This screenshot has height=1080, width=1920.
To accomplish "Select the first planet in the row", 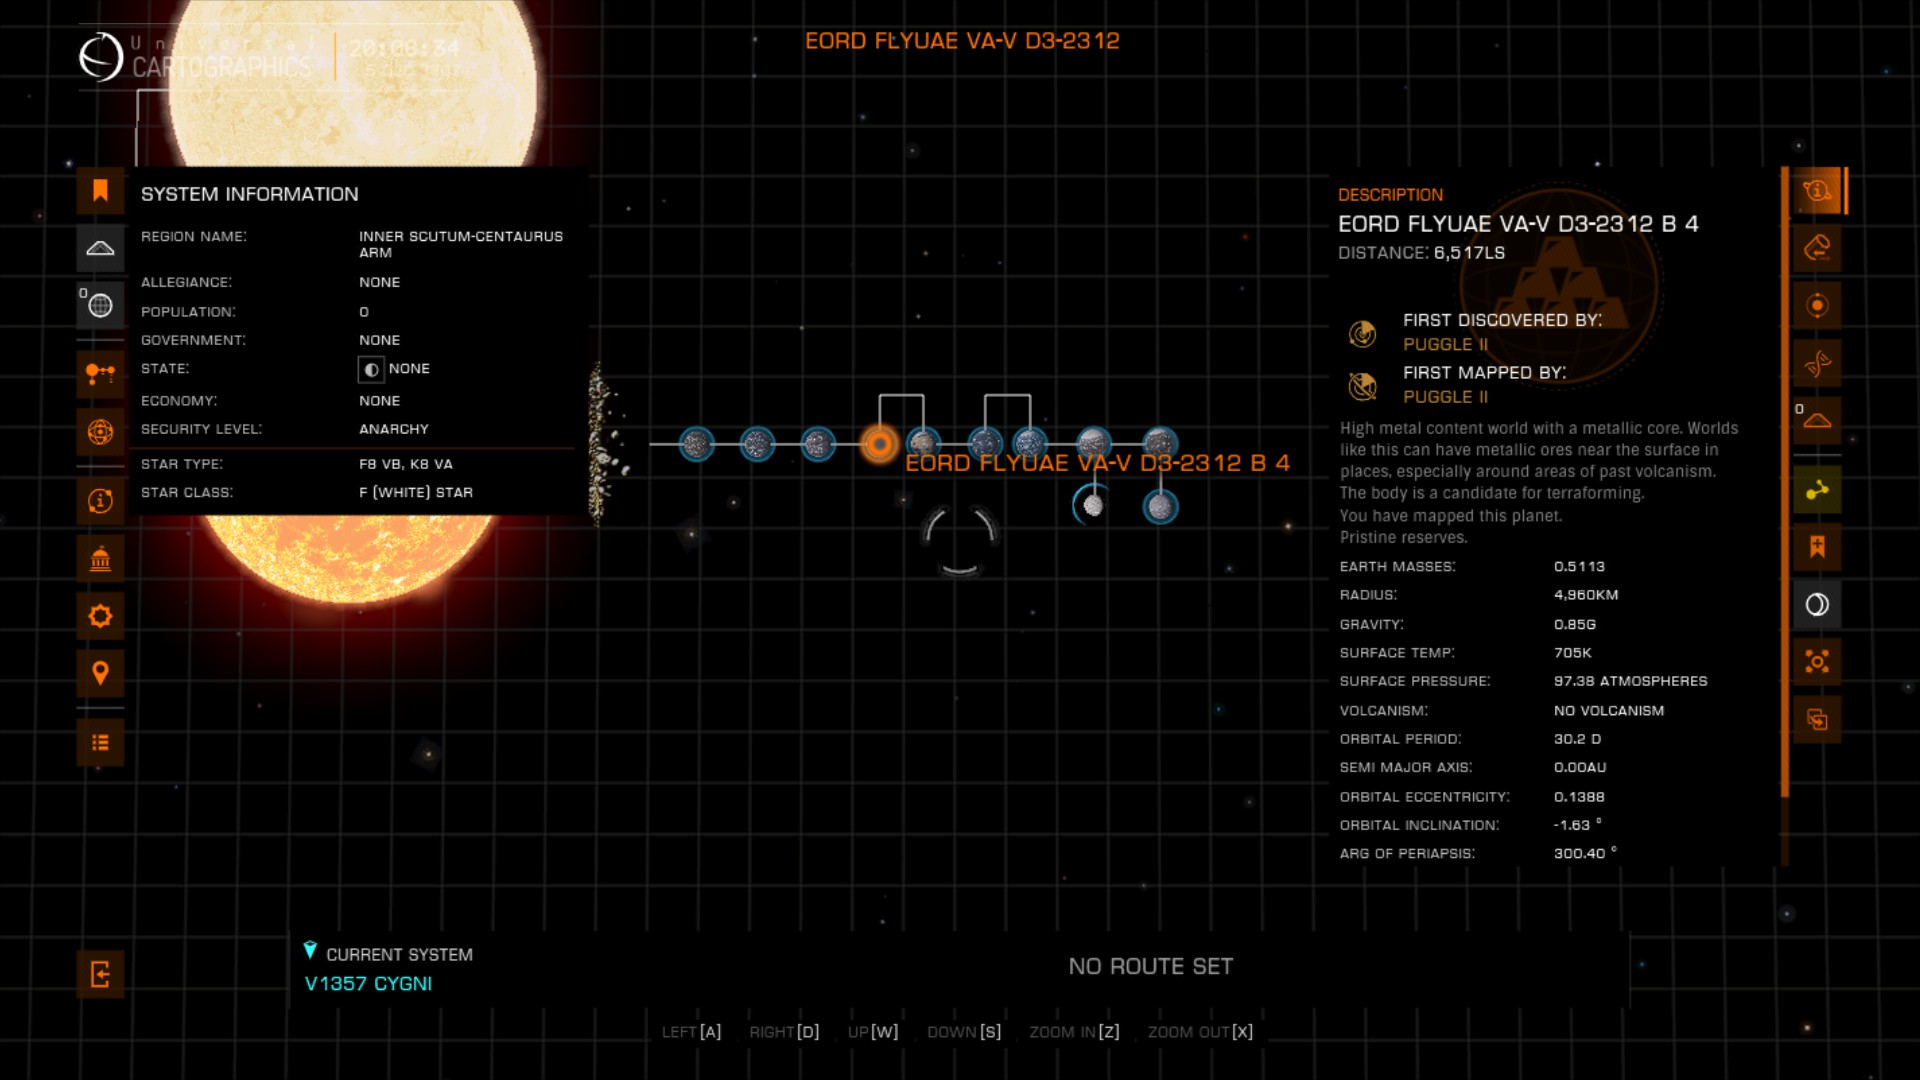I will point(696,443).
